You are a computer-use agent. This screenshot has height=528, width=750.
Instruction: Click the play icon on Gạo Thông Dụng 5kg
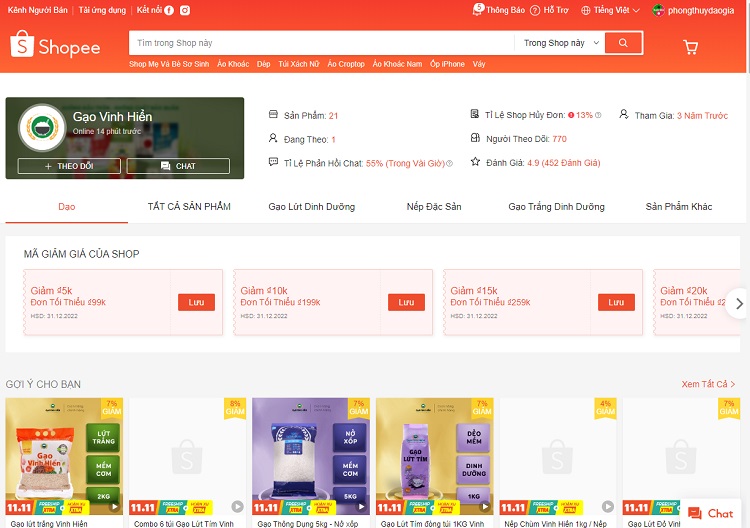click(x=362, y=506)
